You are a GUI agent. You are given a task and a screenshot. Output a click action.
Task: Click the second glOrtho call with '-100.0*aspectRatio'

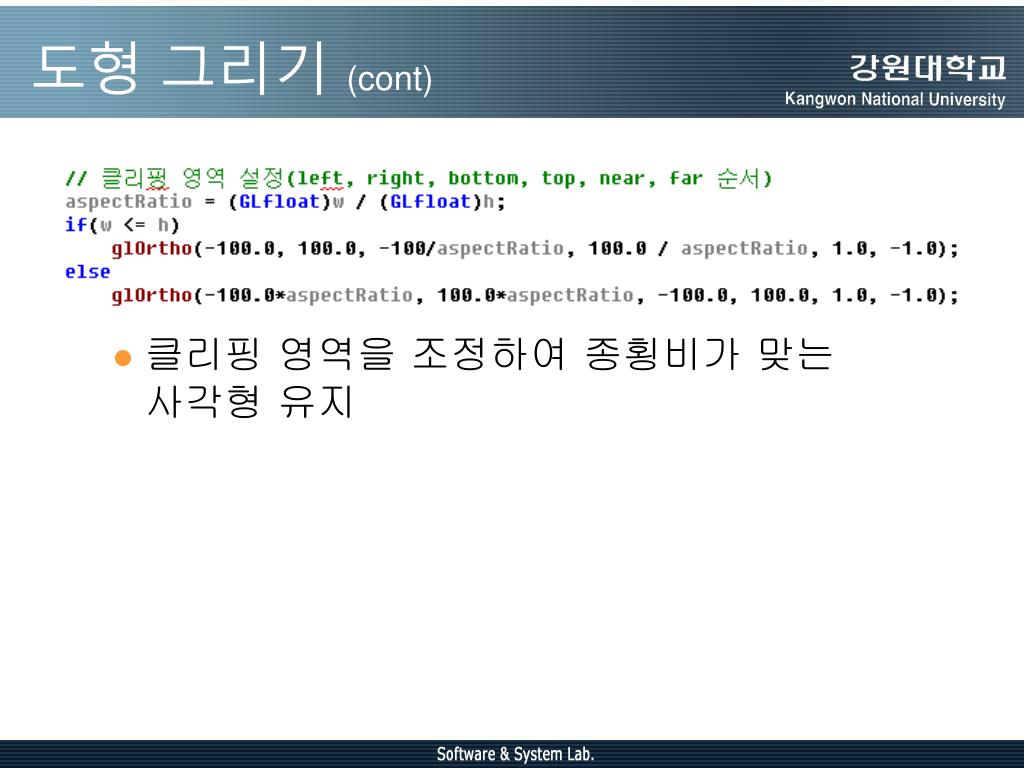click(x=535, y=296)
